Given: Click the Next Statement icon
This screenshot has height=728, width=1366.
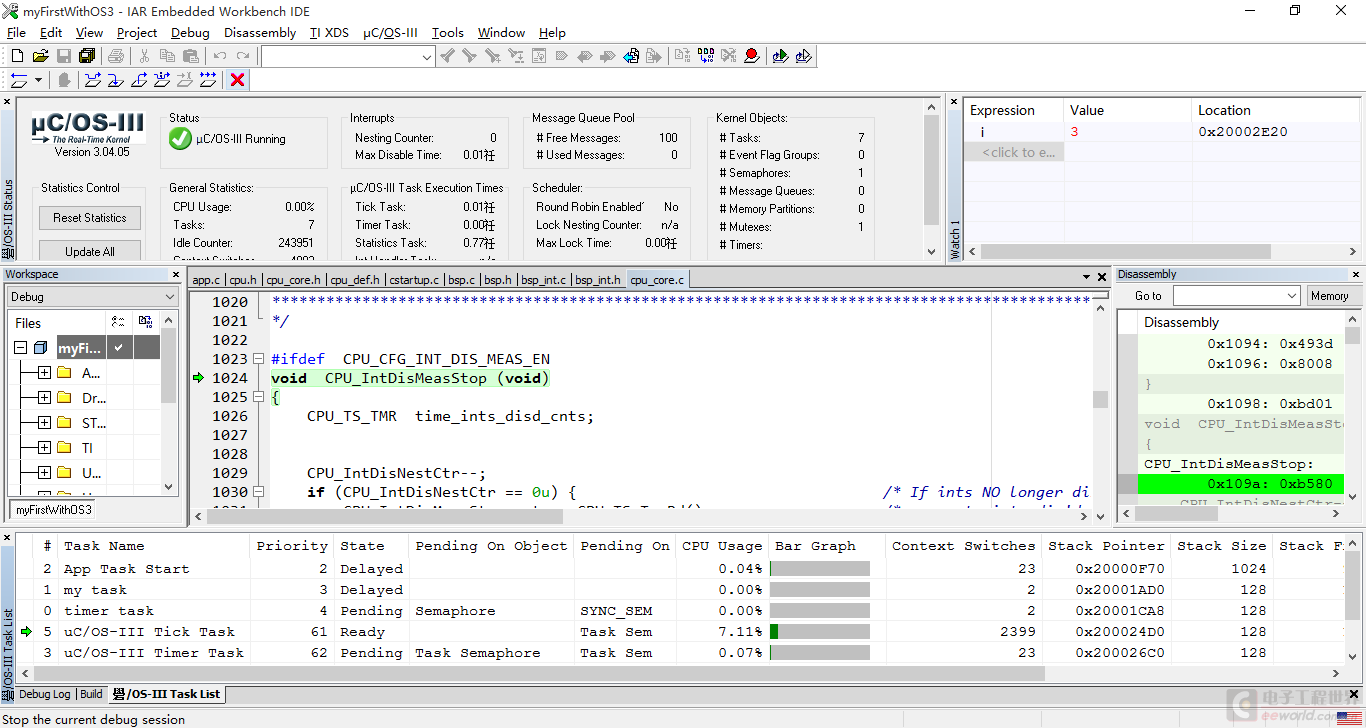Looking at the screenshot, I should (162, 80).
